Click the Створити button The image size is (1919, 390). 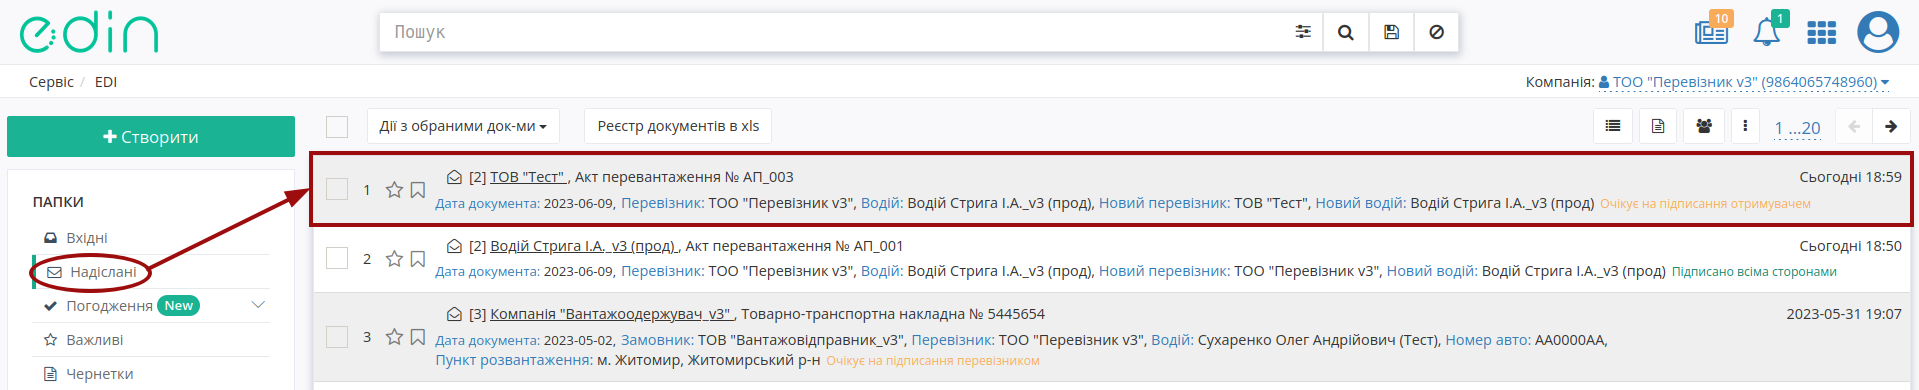coord(151,137)
